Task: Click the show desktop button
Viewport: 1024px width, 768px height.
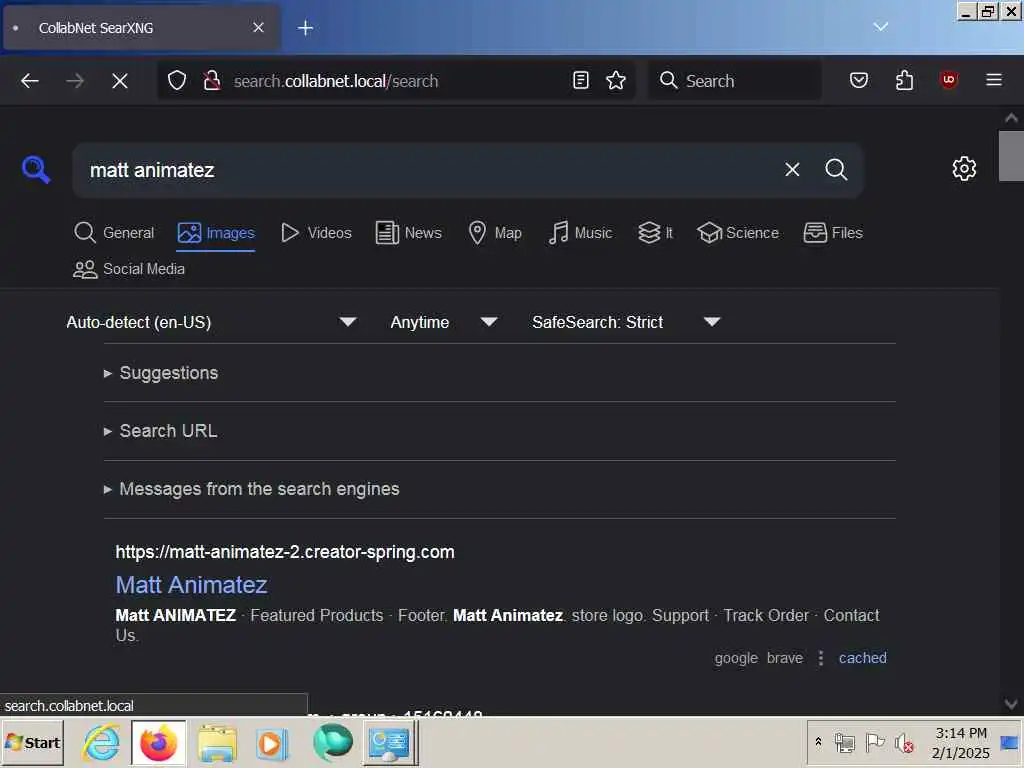Action: (x=1010, y=743)
